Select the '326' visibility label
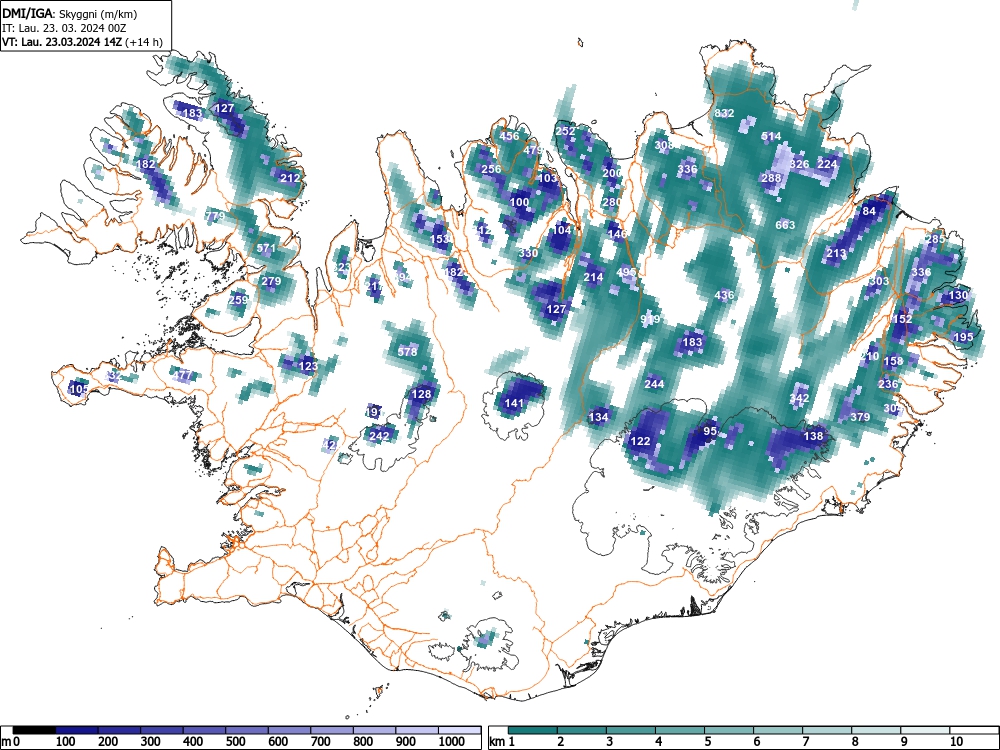The image size is (1000, 750). pos(799,164)
